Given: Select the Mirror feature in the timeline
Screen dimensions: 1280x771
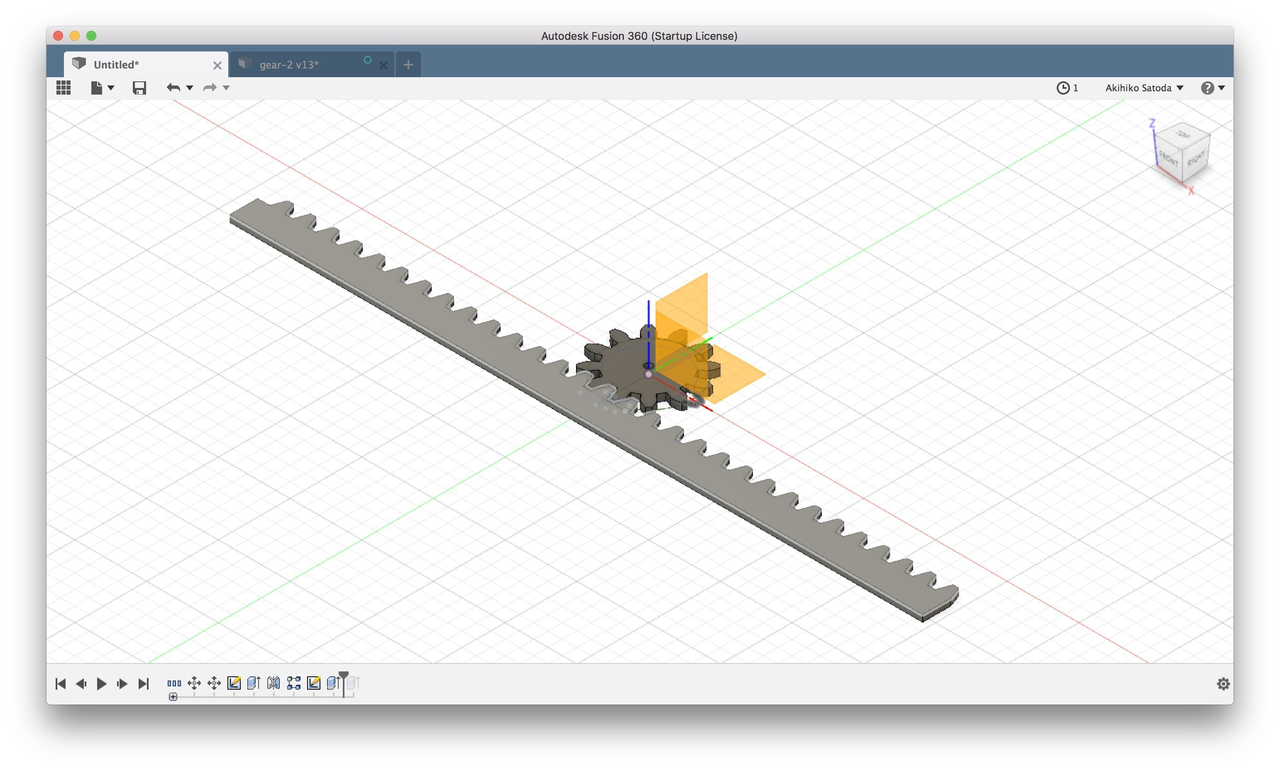Looking at the screenshot, I should point(273,683).
